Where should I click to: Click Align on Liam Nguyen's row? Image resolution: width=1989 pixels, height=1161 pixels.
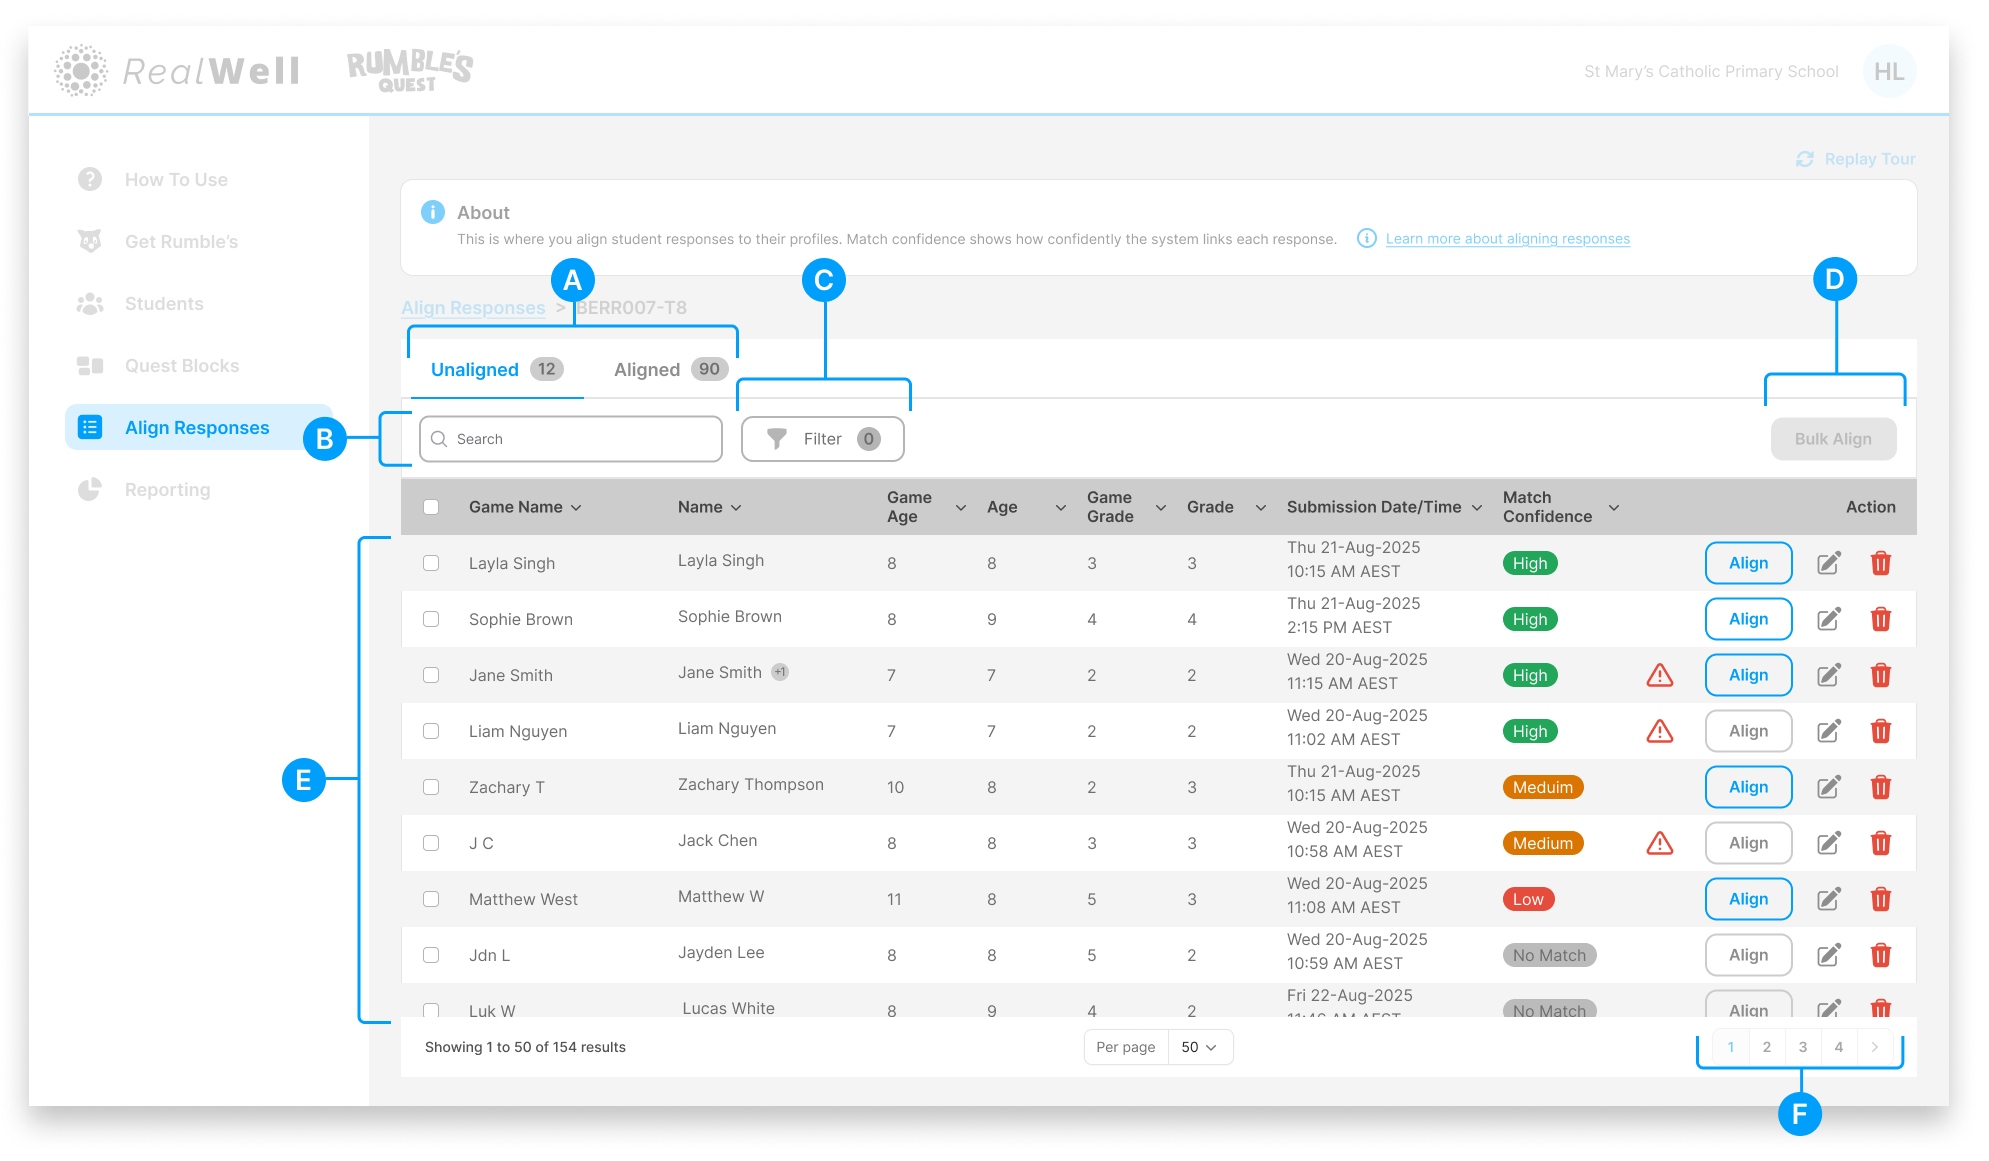1747,731
